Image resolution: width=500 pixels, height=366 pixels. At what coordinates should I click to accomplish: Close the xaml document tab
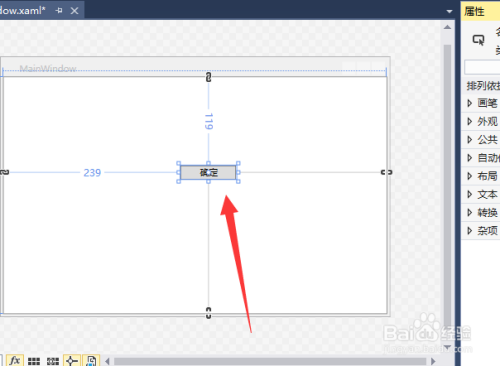pyautogui.click(x=74, y=11)
